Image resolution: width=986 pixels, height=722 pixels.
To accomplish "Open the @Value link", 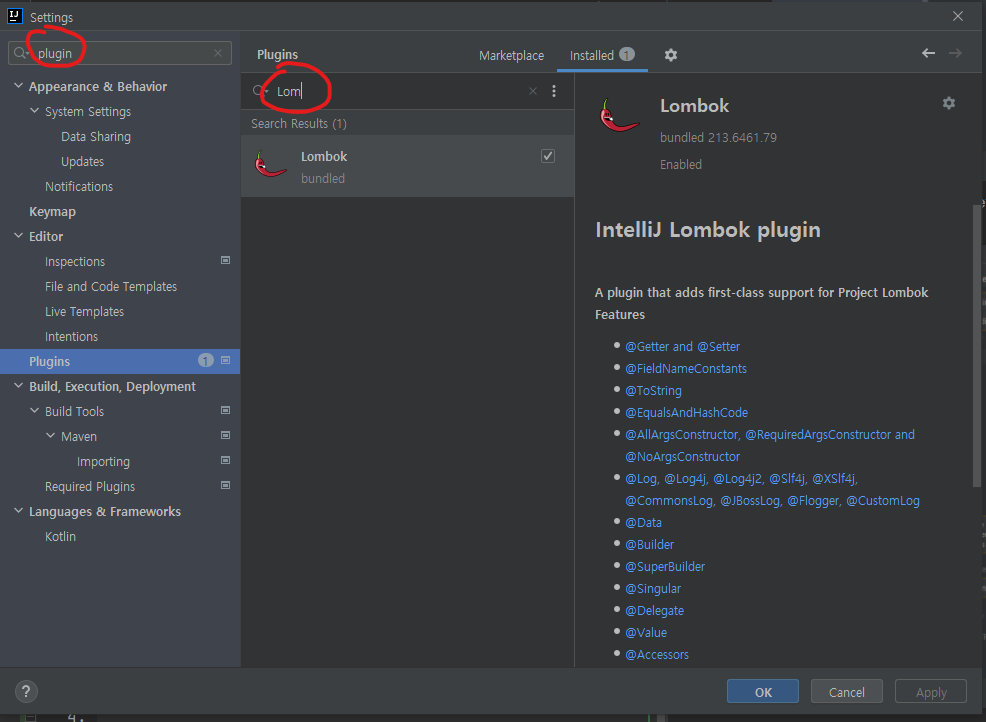I will click(x=646, y=633).
